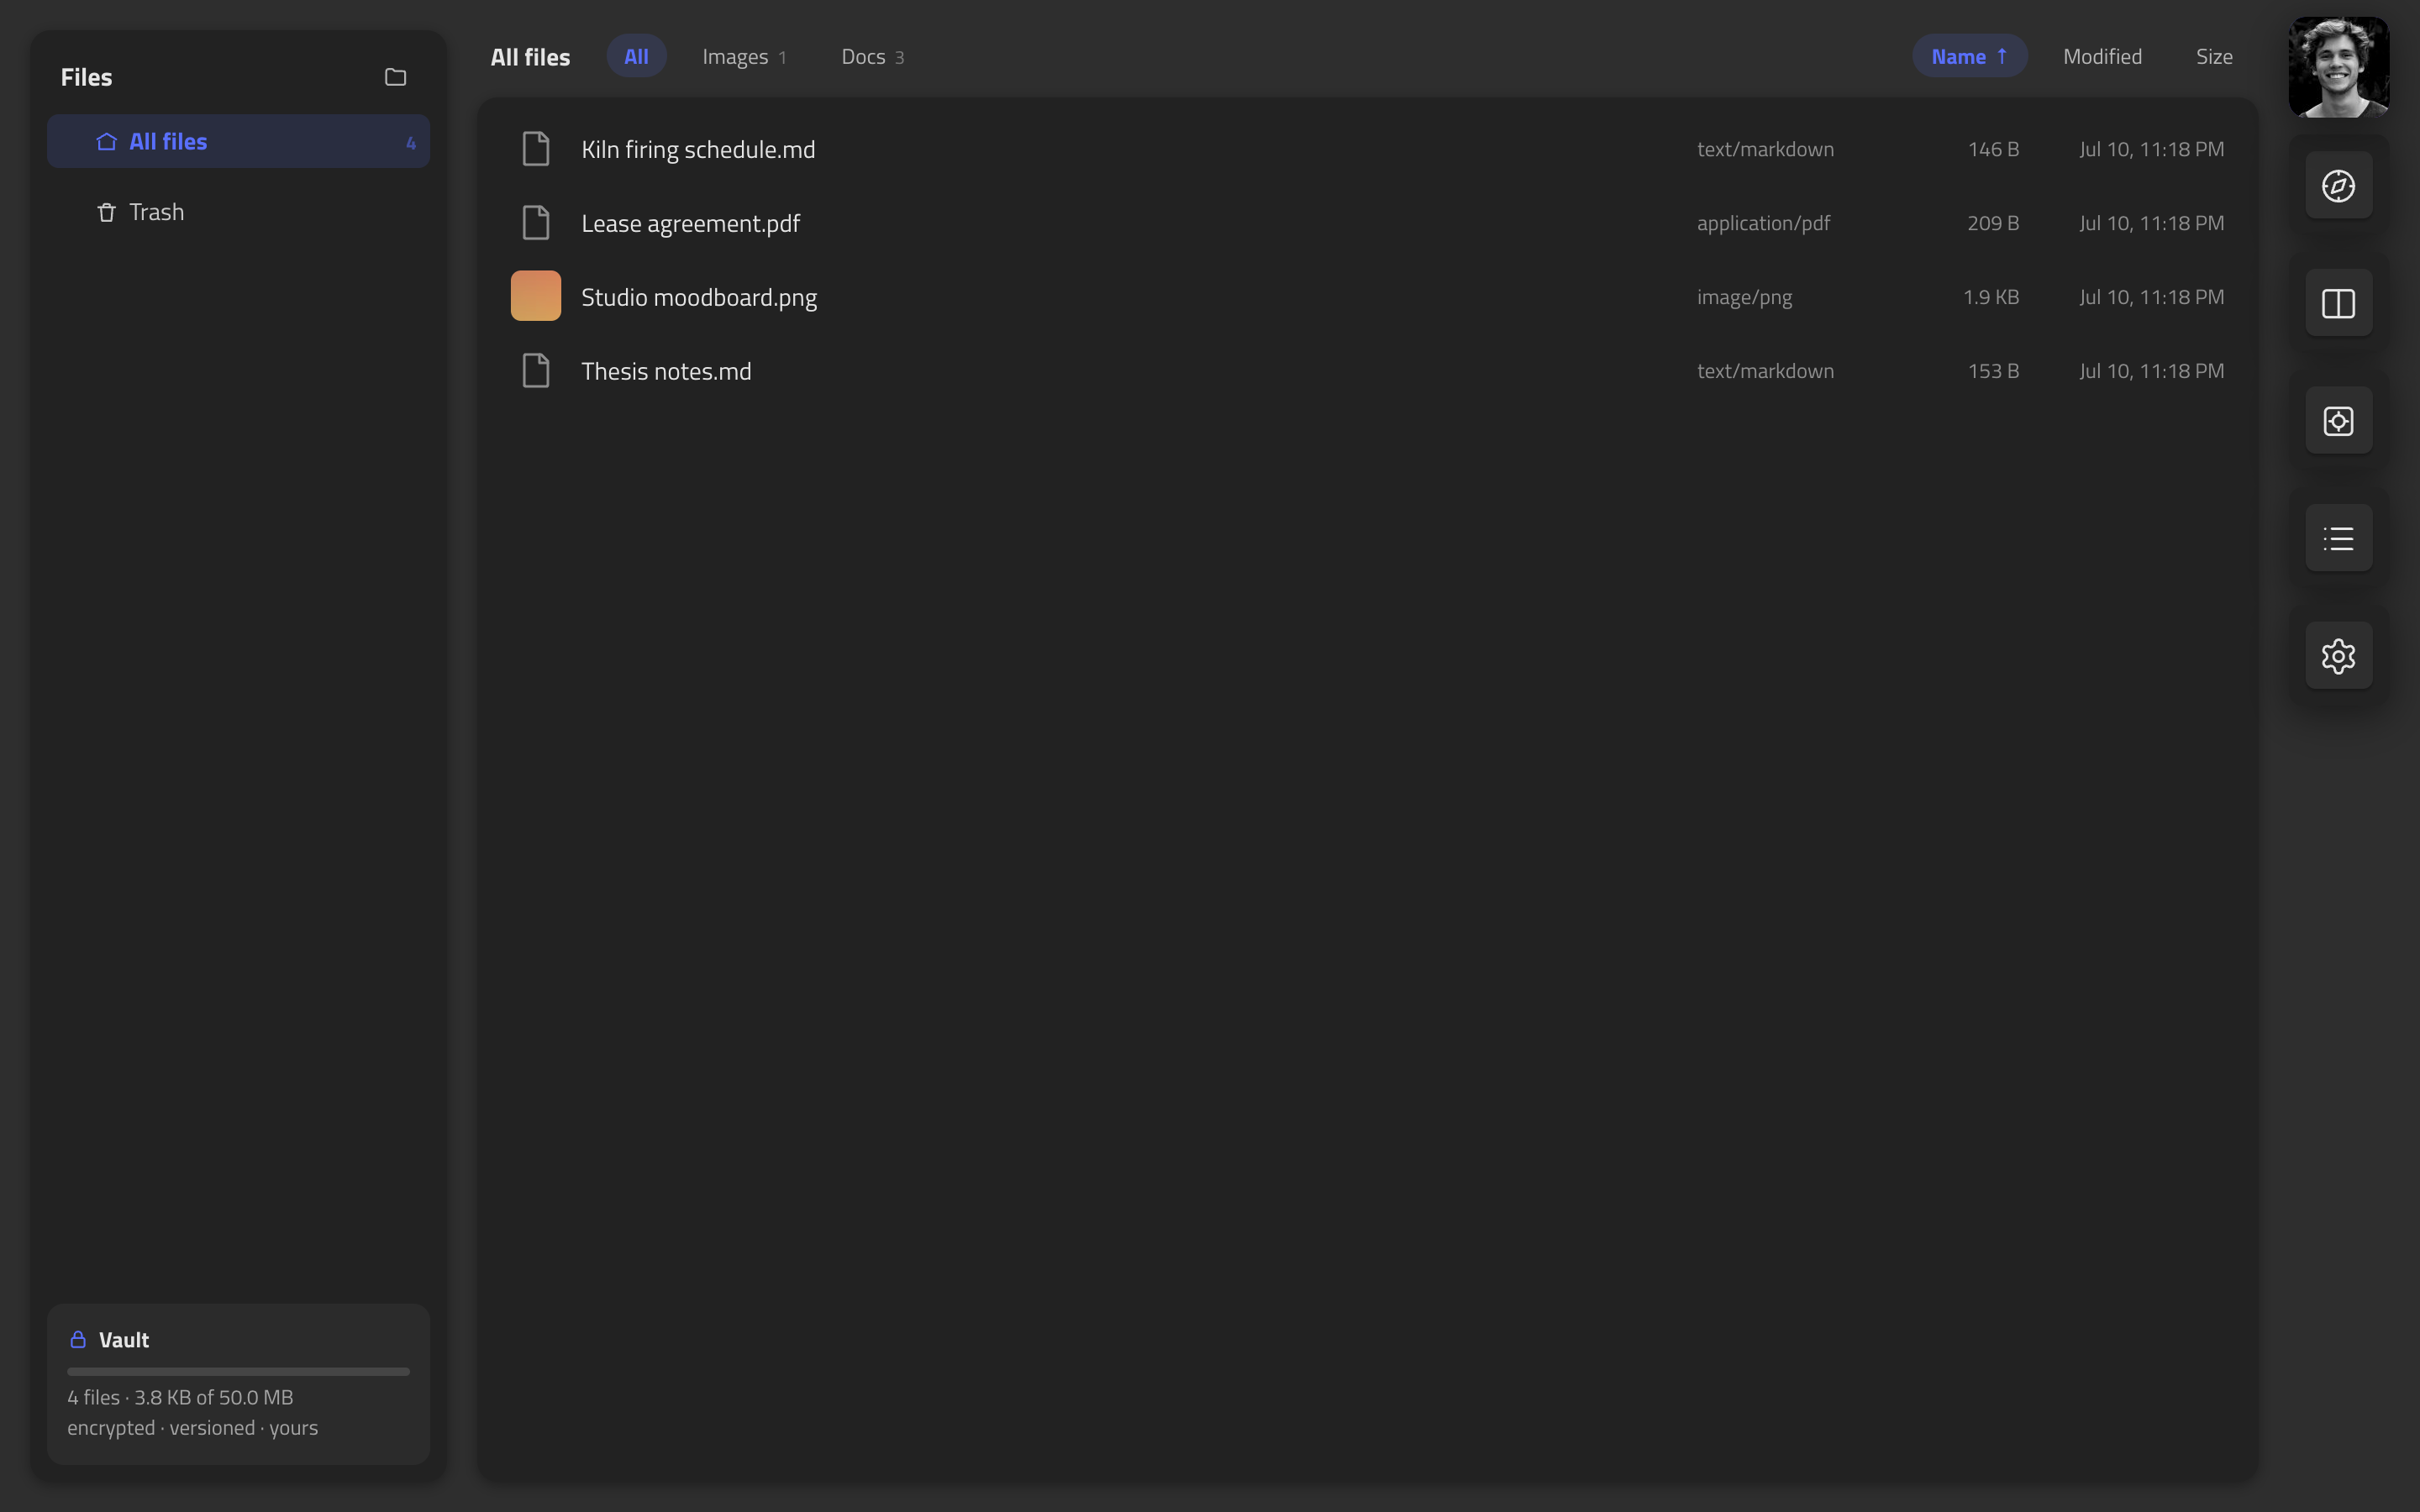Open the split panel layout icon
Viewport: 2420px width, 1512px height.
2338,303
